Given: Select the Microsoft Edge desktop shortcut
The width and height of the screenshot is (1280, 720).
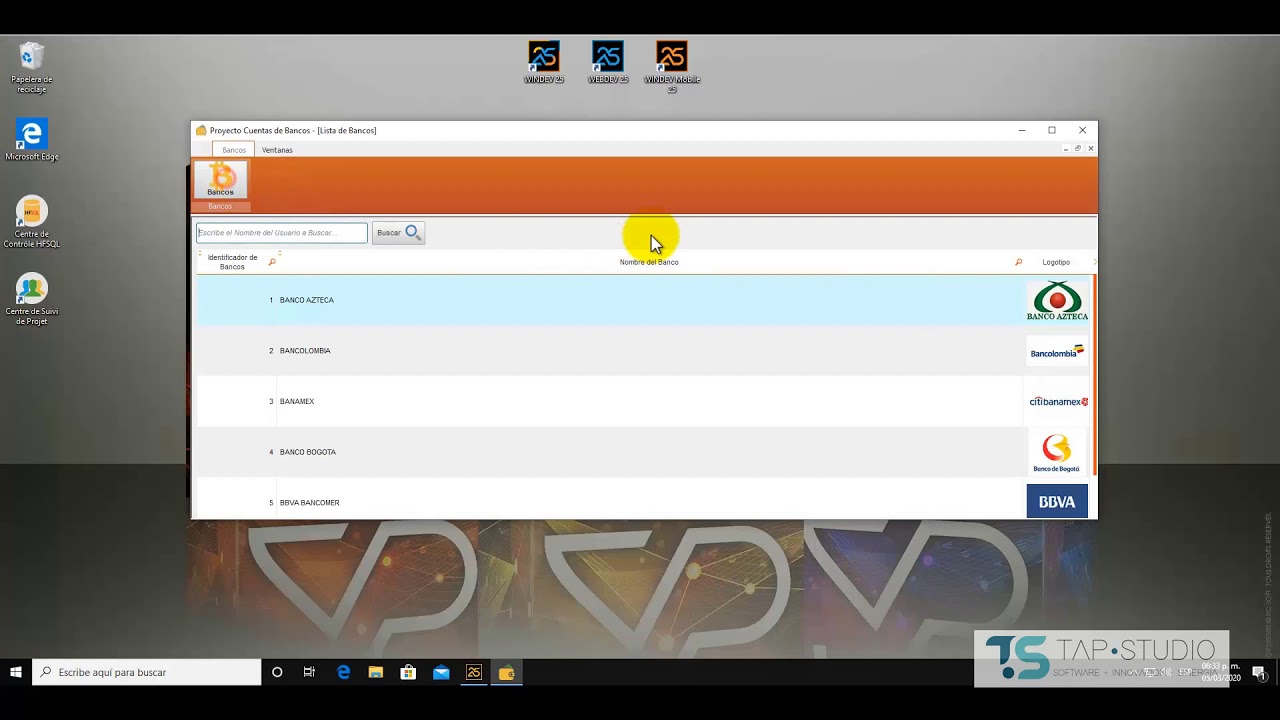Looking at the screenshot, I should [32, 140].
